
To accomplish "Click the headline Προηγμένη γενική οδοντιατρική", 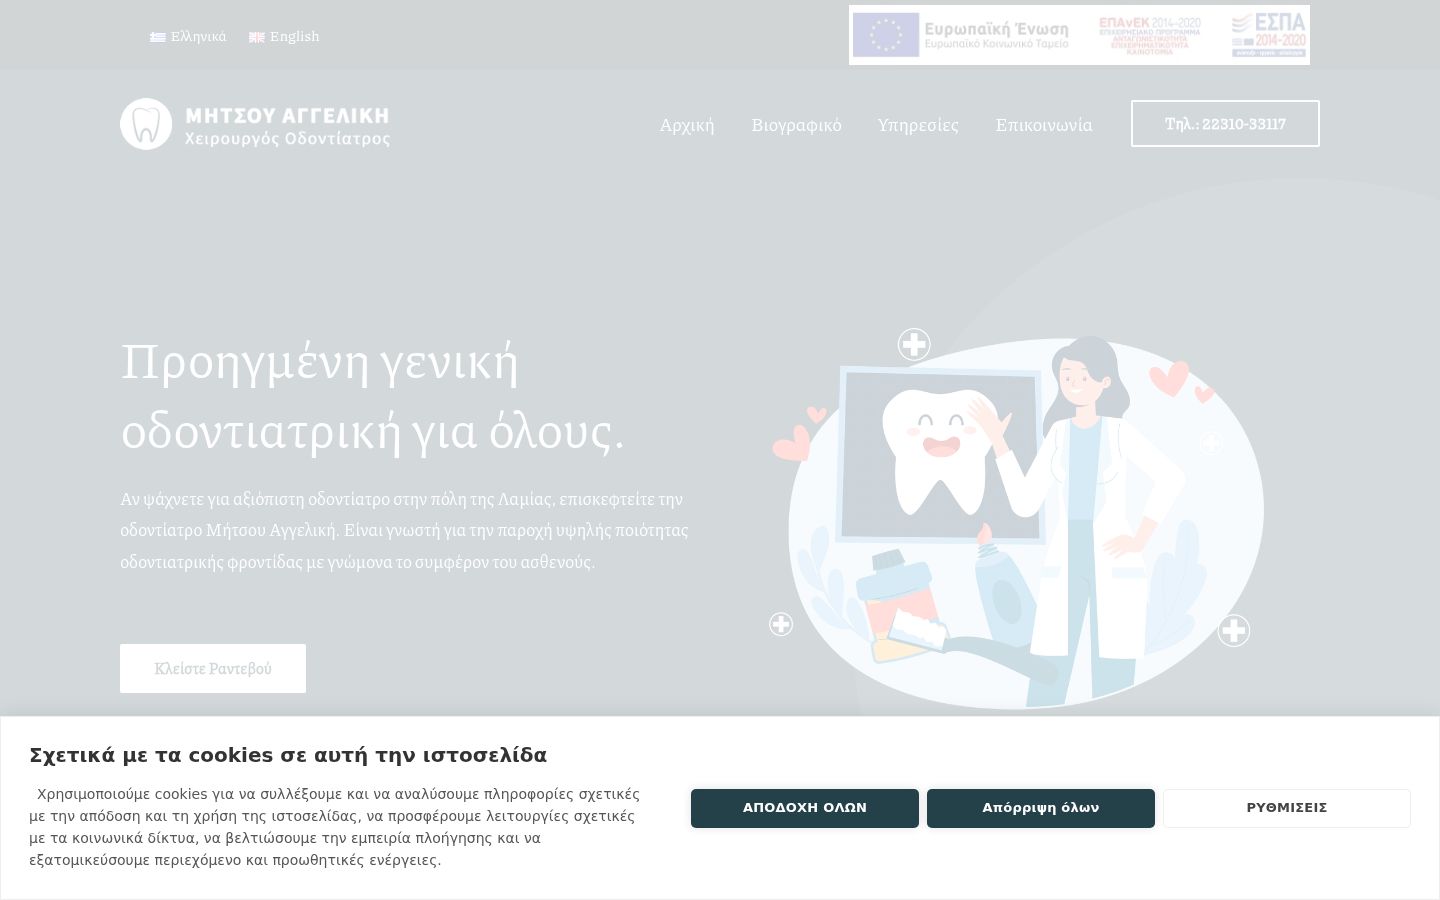I will [373, 396].
